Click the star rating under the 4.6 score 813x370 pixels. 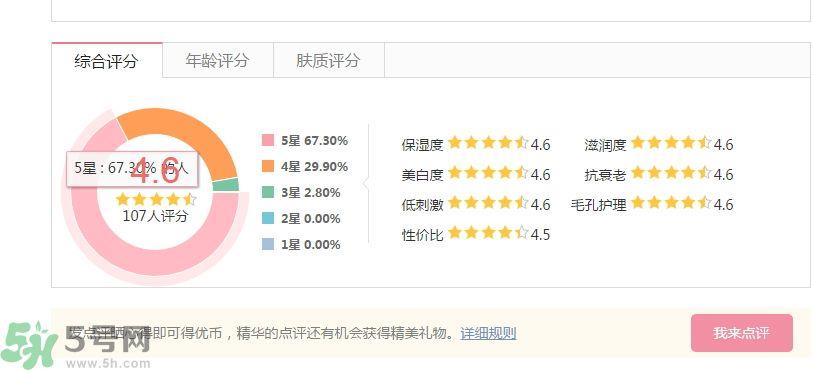[156, 199]
